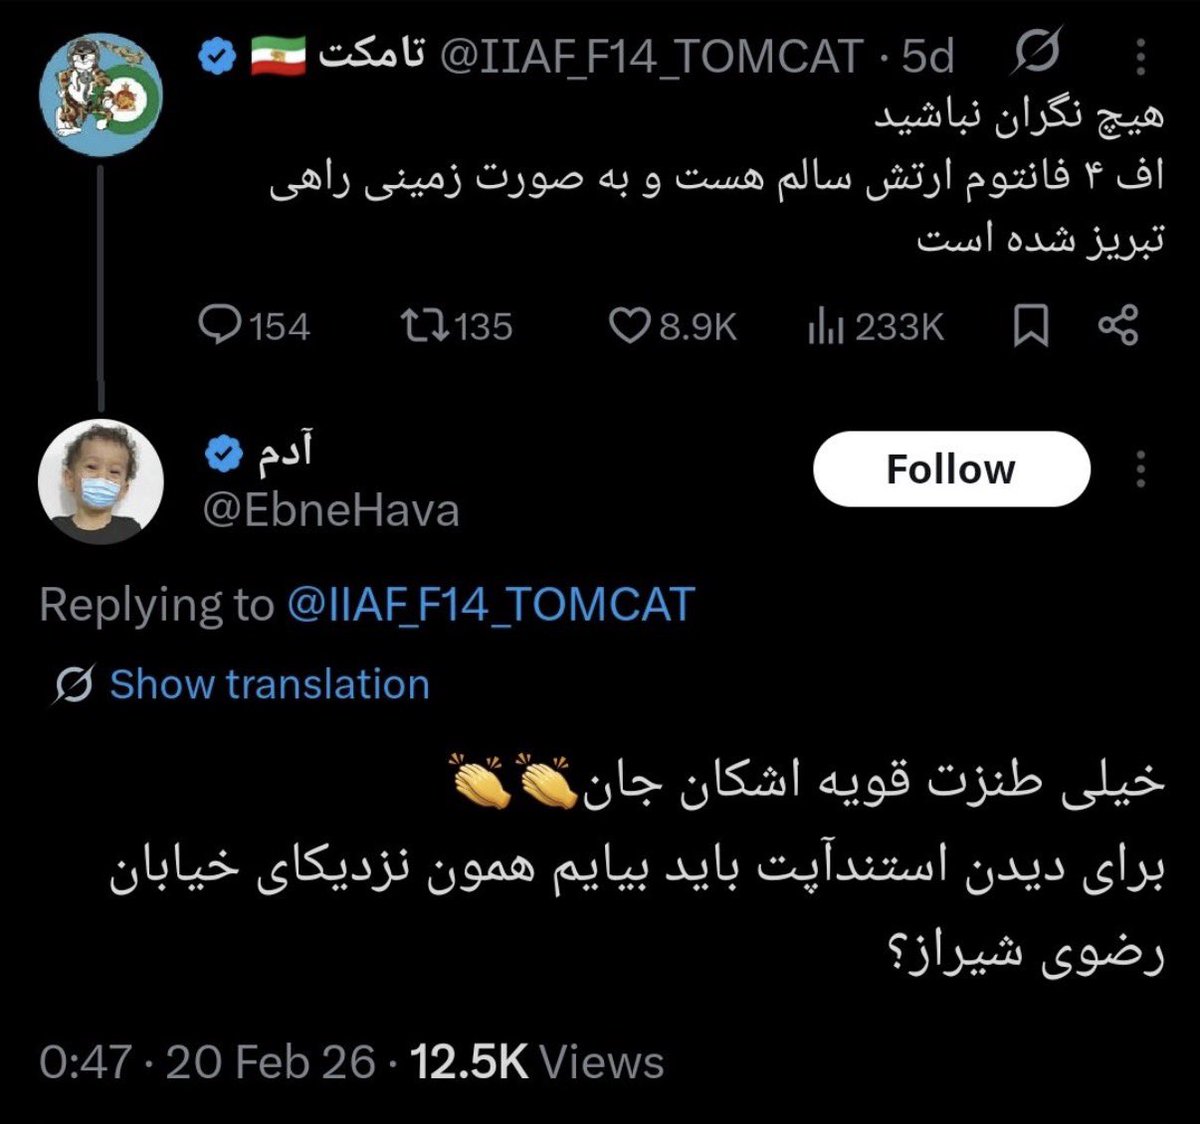Open more options for top tweet
Screen dimensions: 1200x1124
pos(1140,56)
